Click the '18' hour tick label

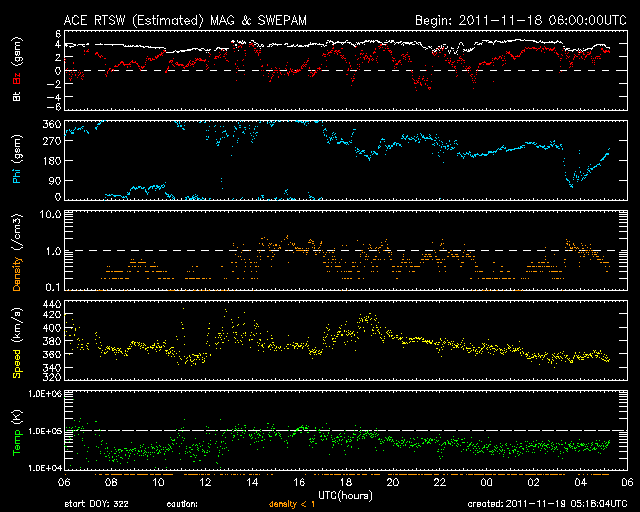tap(346, 482)
